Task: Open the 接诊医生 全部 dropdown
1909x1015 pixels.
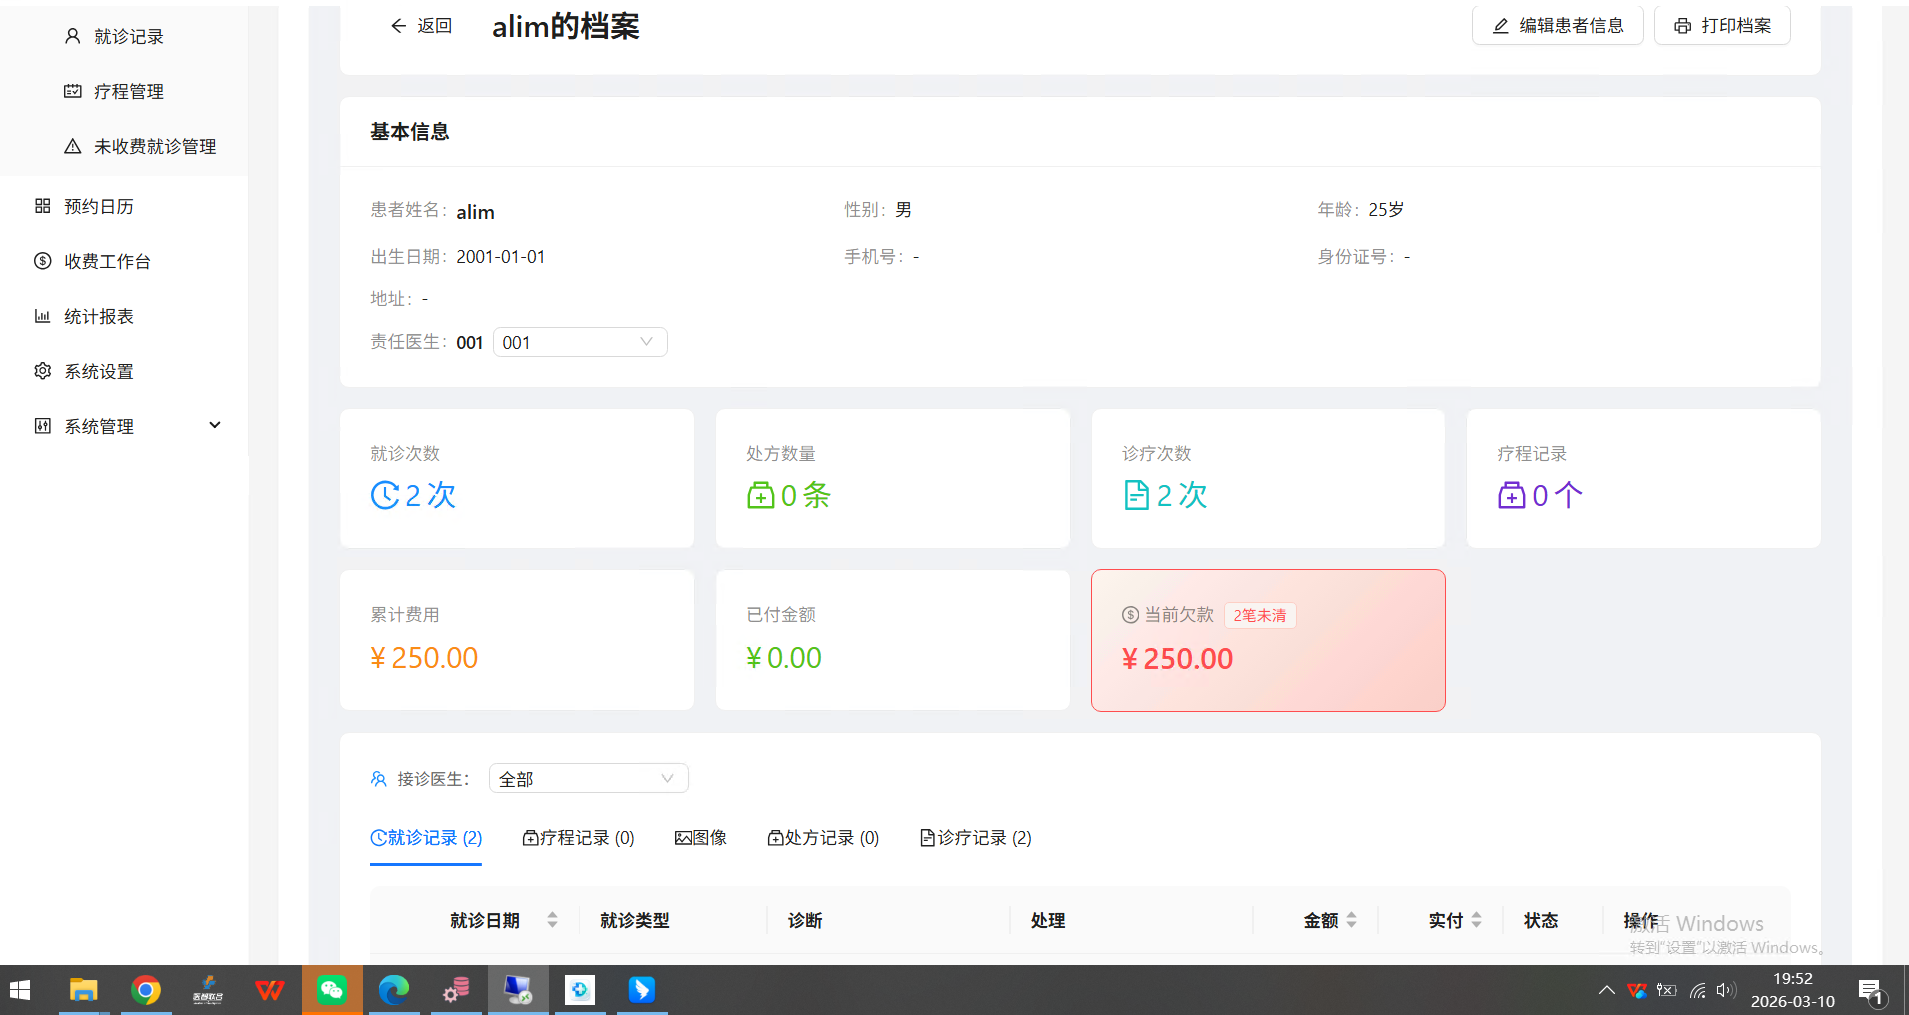Action: 588,779
